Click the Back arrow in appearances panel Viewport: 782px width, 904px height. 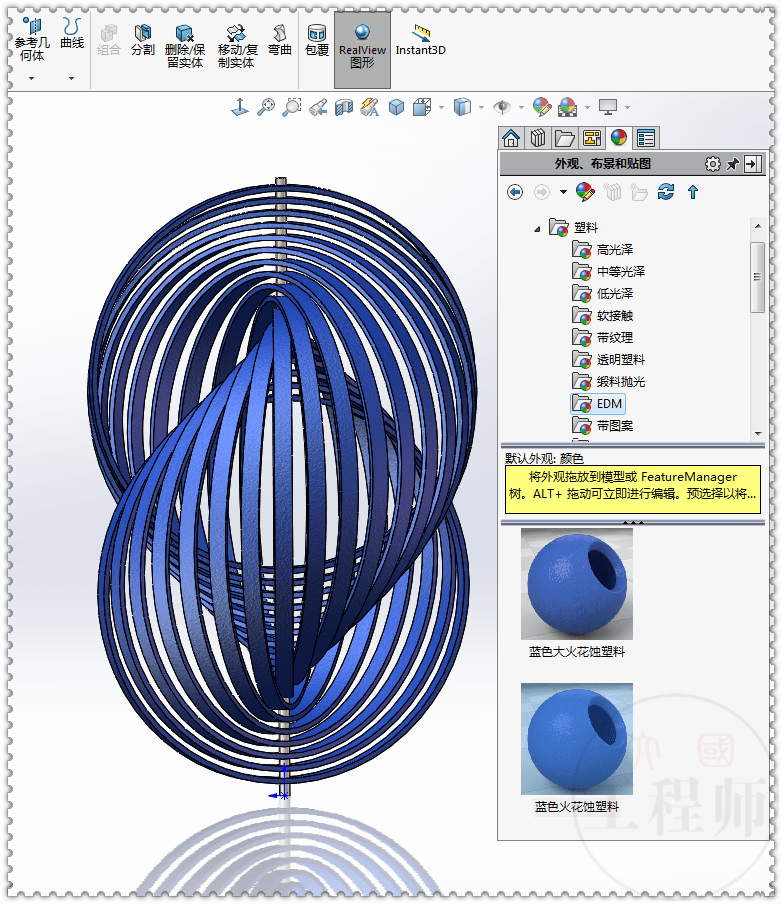click(x=515, y=192)
